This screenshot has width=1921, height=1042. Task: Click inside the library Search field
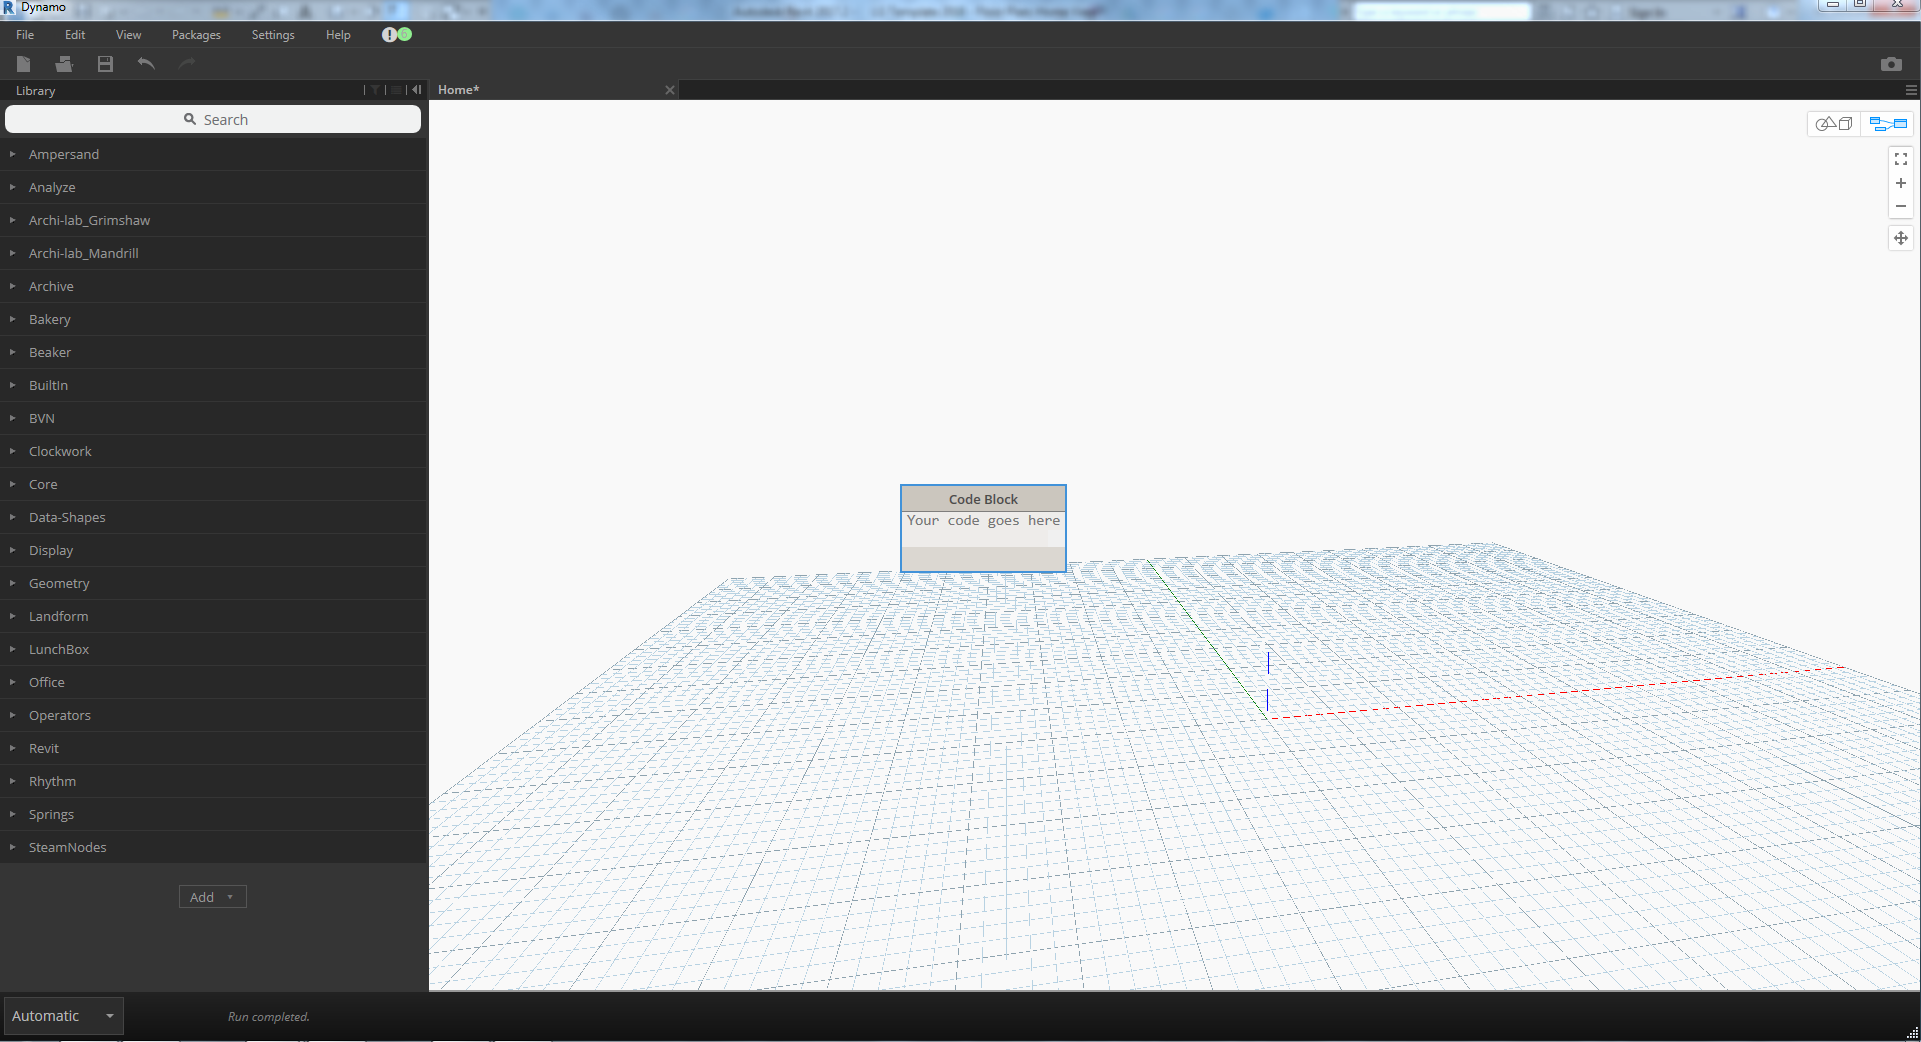click(x=213, y=119)
